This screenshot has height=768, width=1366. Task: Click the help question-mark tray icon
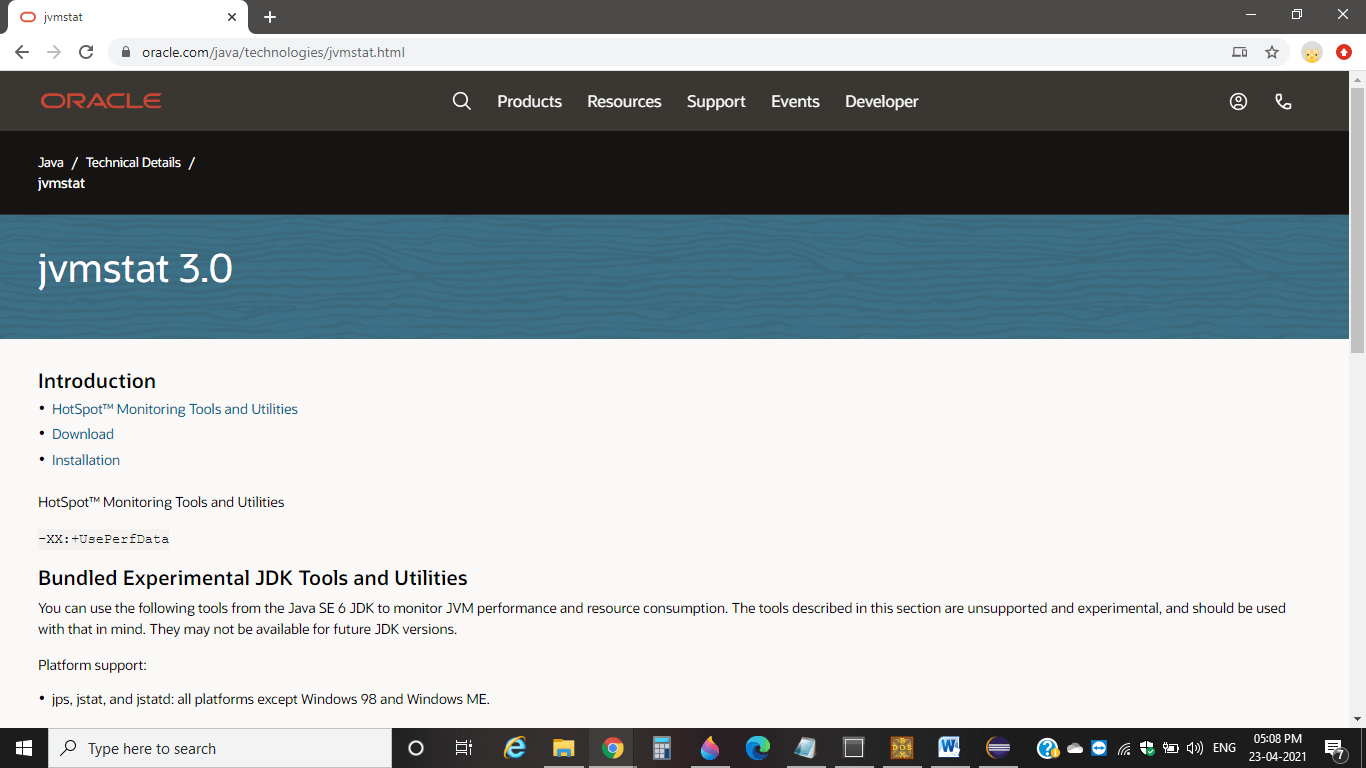click(x=1047, y=748)
